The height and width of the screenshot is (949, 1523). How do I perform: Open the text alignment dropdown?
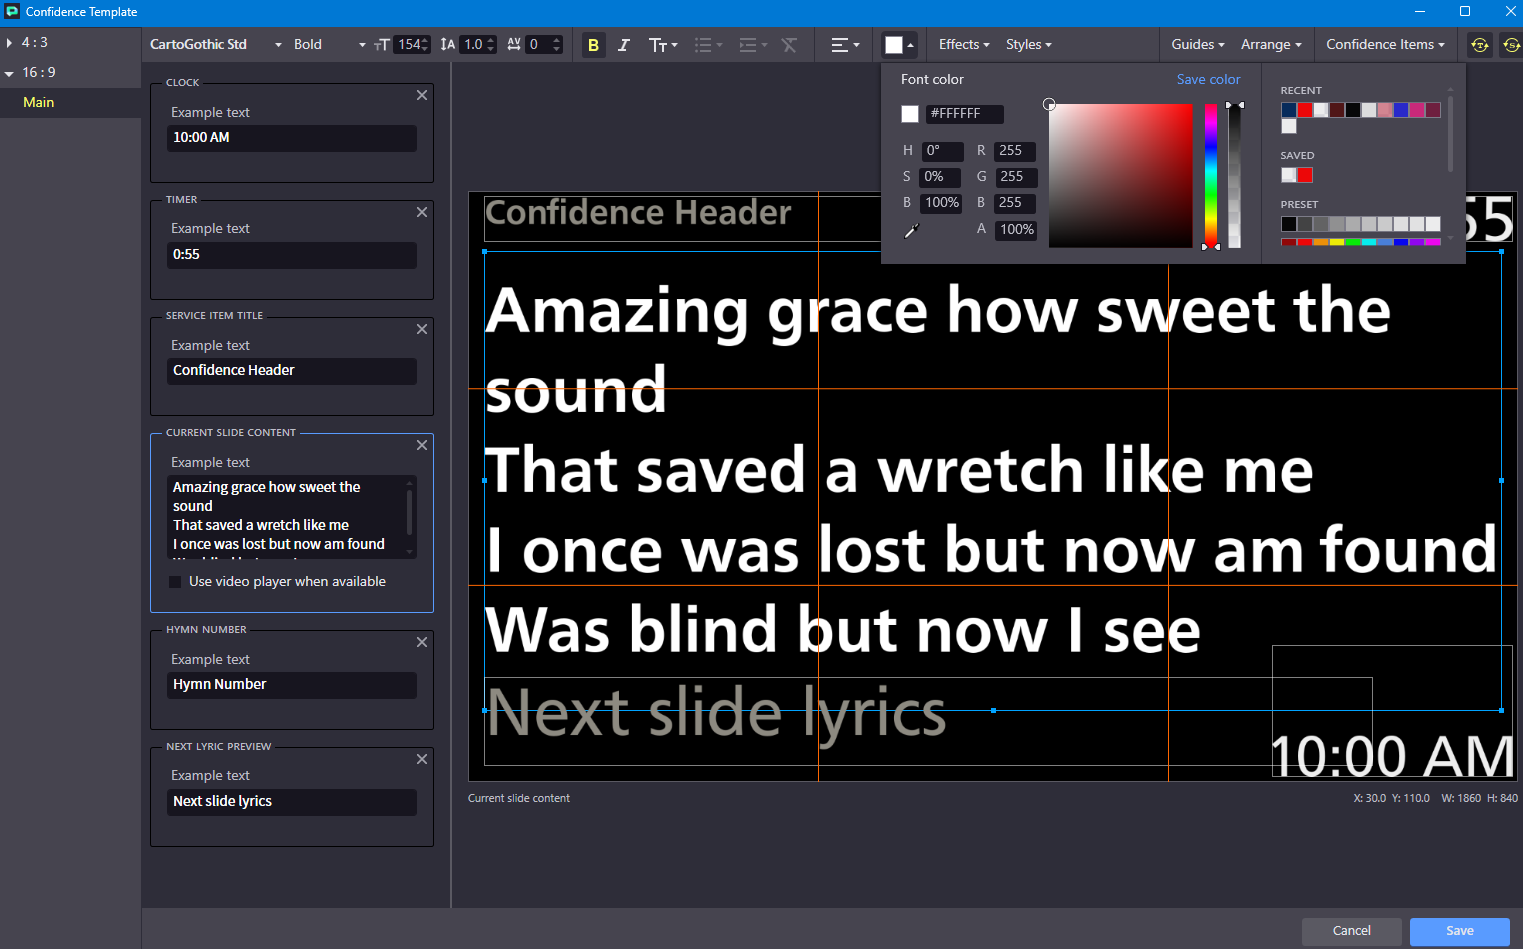tap(845, 45)
